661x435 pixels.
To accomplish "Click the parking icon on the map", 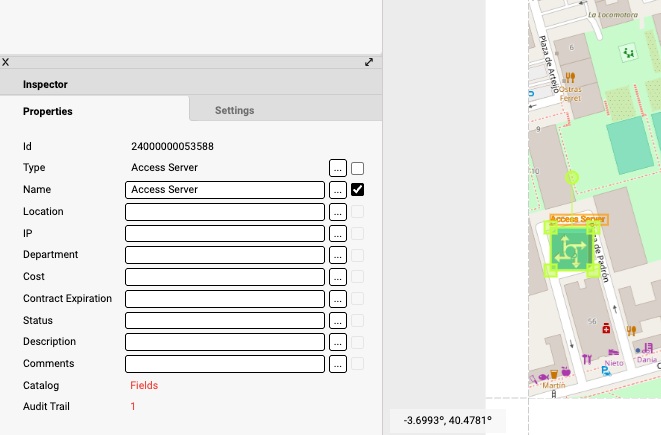I will (x=605, y=370).
